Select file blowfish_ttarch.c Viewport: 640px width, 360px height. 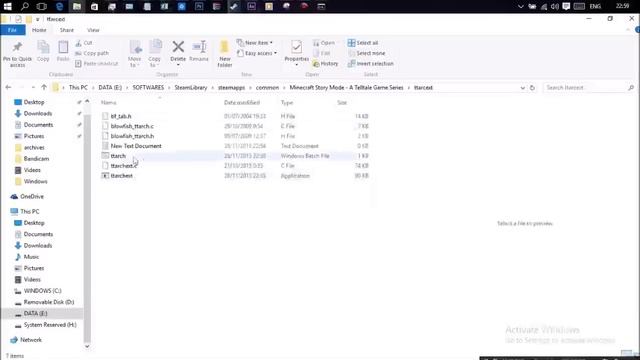coord(132,126)
